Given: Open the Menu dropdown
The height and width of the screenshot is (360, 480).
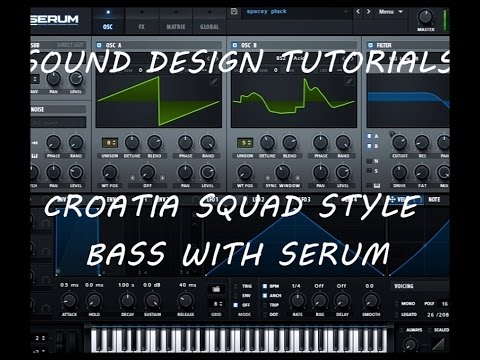Looking at the screenshot, I should (x=391, y=12).
